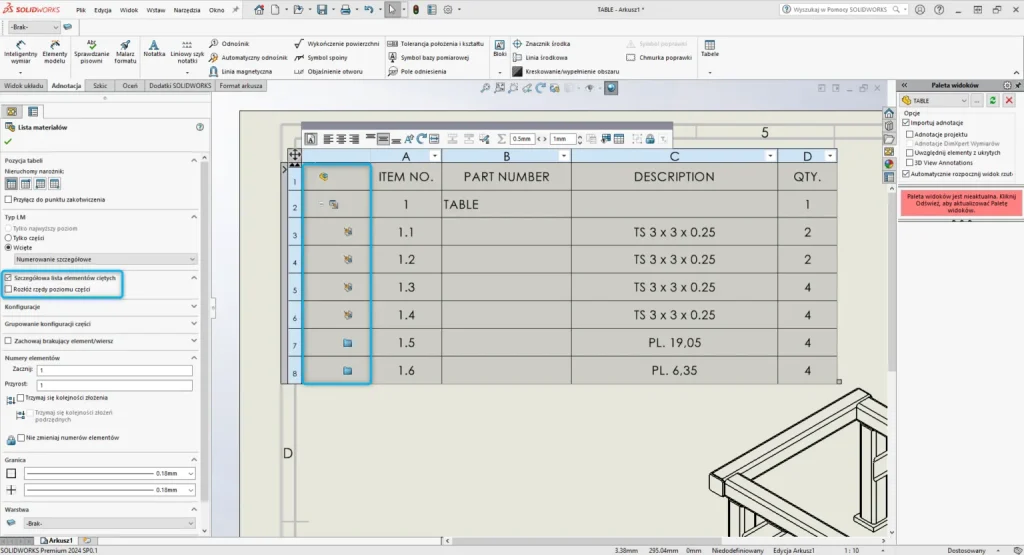Choose Liniowy szyk notatki tool
Viewport: 1024px width, 555px height.
[x=187, y=52]
